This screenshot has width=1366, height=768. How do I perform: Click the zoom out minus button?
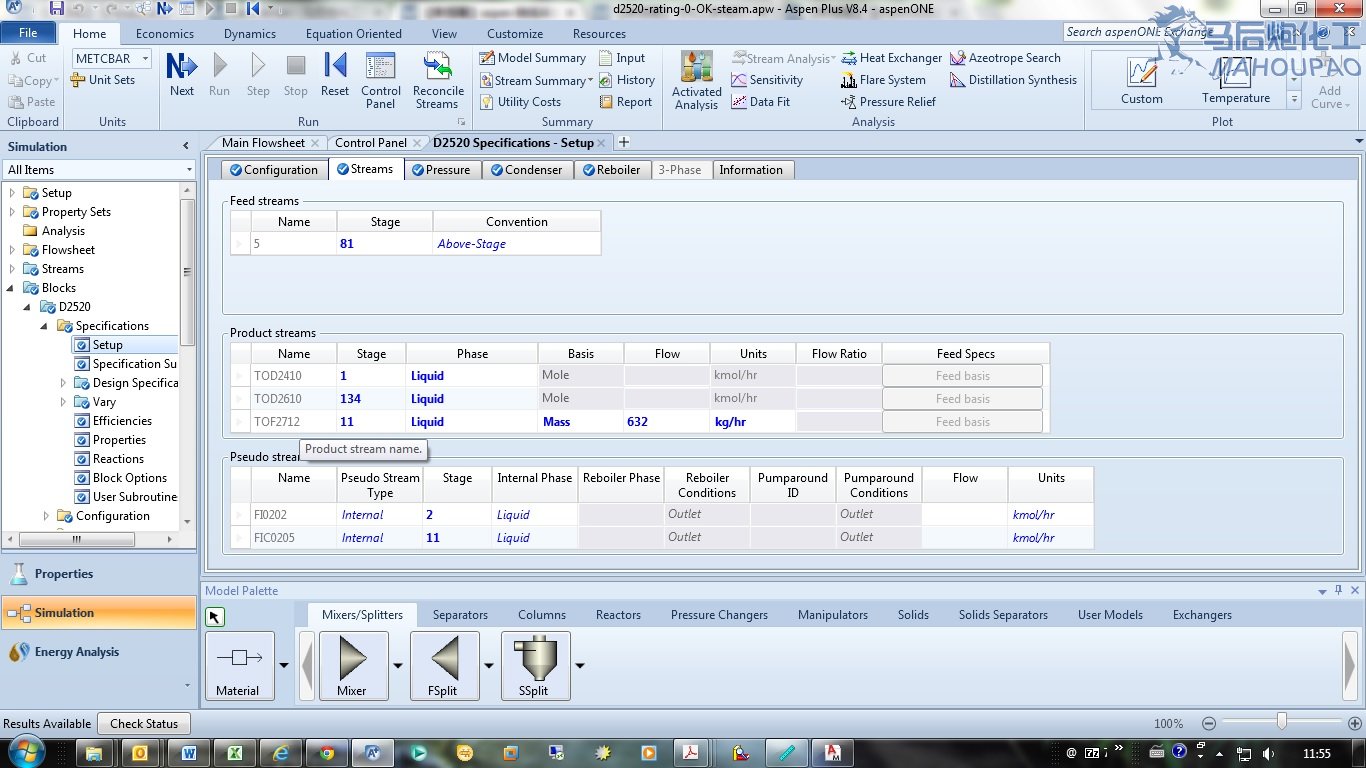(x=1209, y=723)
